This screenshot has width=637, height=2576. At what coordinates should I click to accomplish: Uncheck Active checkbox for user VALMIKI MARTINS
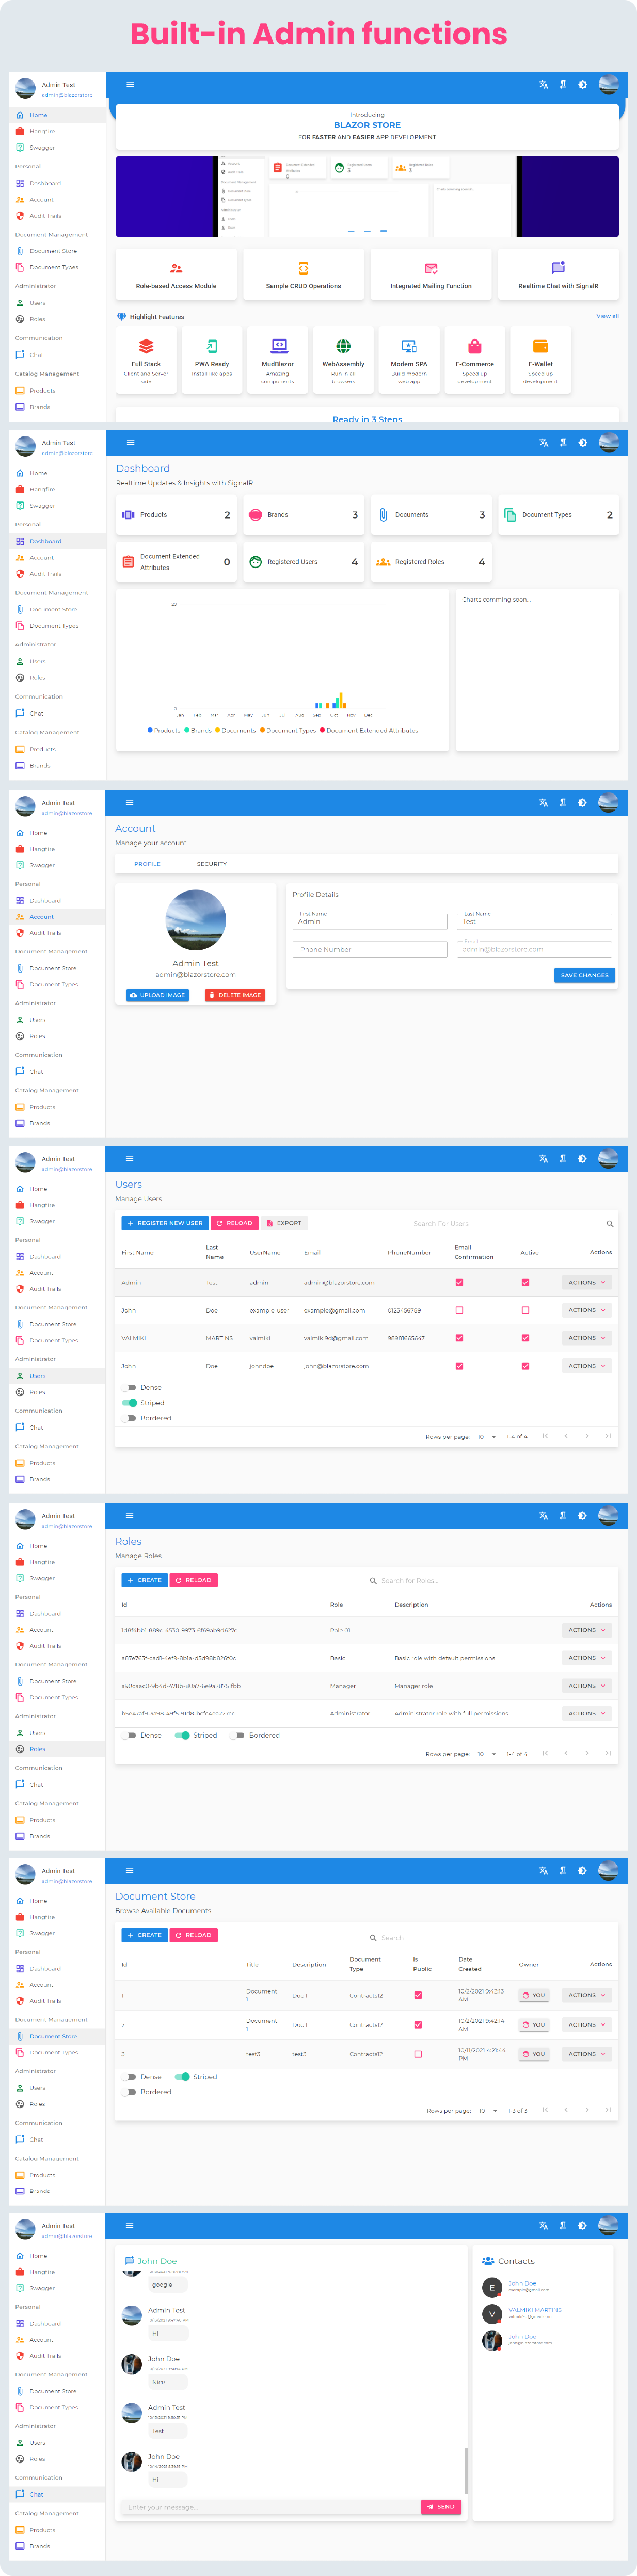tap(525, 1338)
